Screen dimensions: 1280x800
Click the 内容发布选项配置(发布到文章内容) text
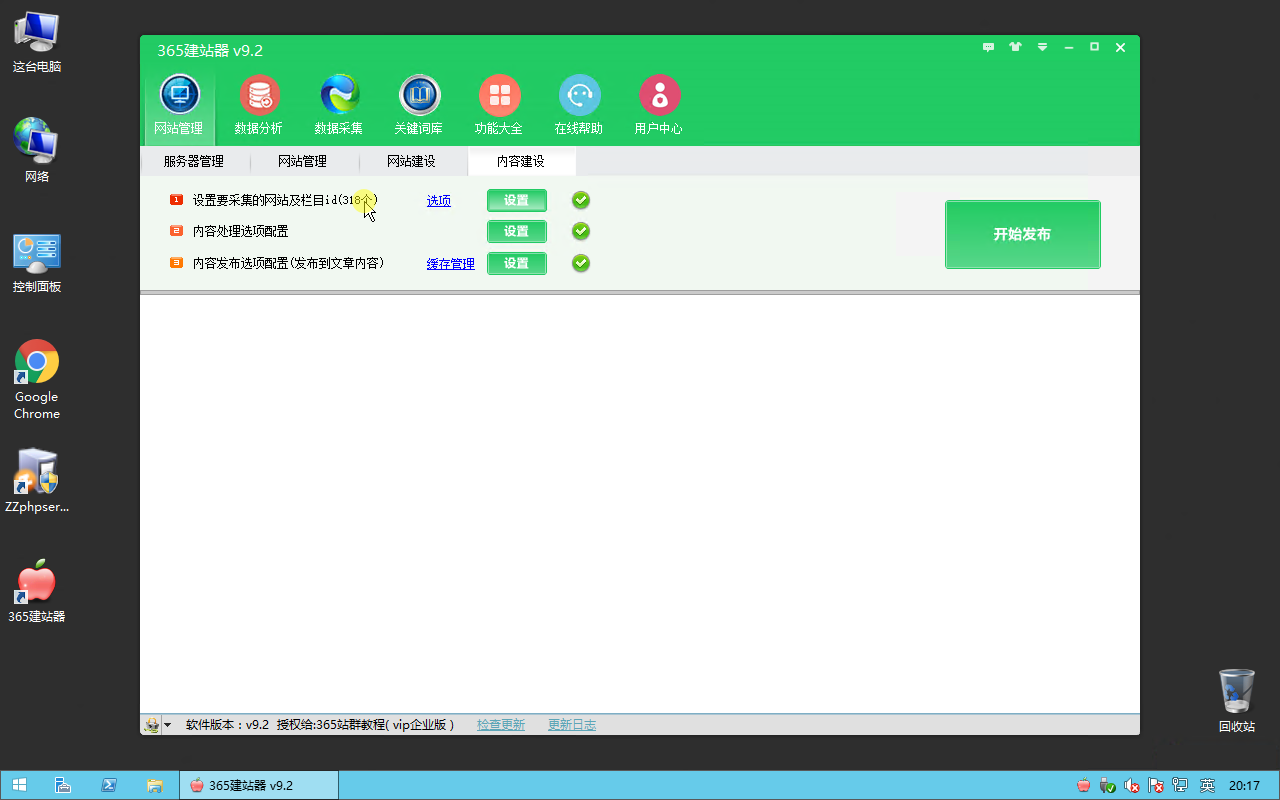click(x=289, y=263)
